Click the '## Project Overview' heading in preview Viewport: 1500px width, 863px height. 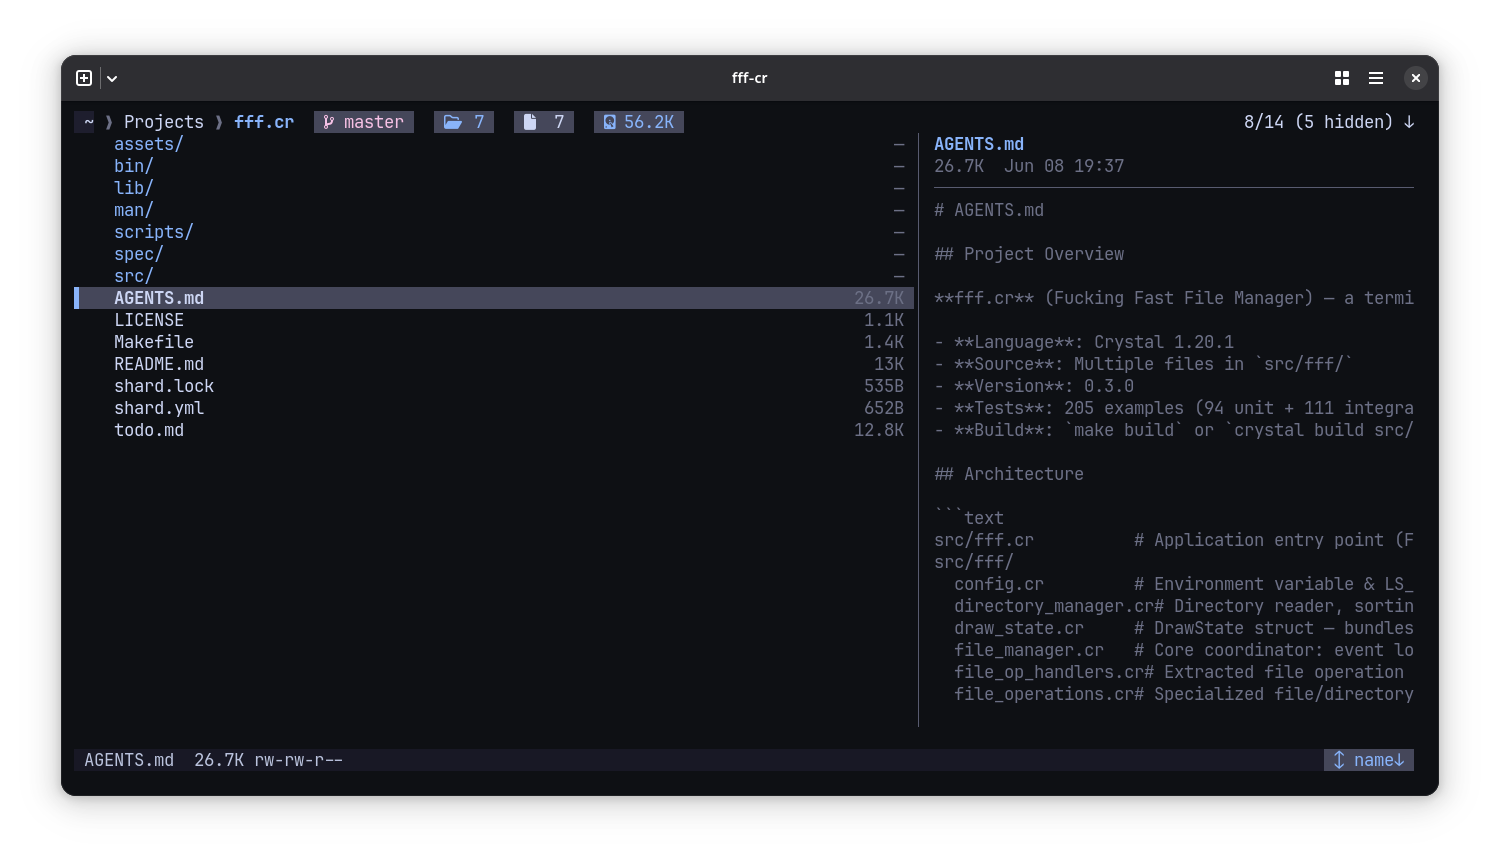(x=1029, y=254)
